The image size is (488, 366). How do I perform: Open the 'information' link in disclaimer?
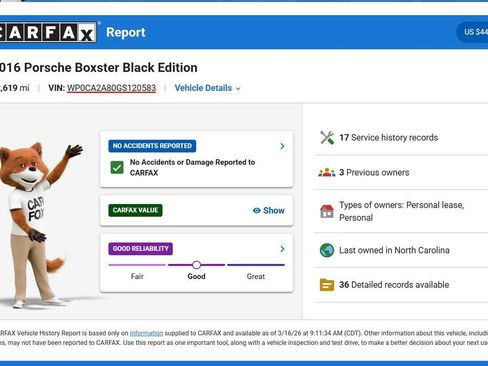(146, 333)
